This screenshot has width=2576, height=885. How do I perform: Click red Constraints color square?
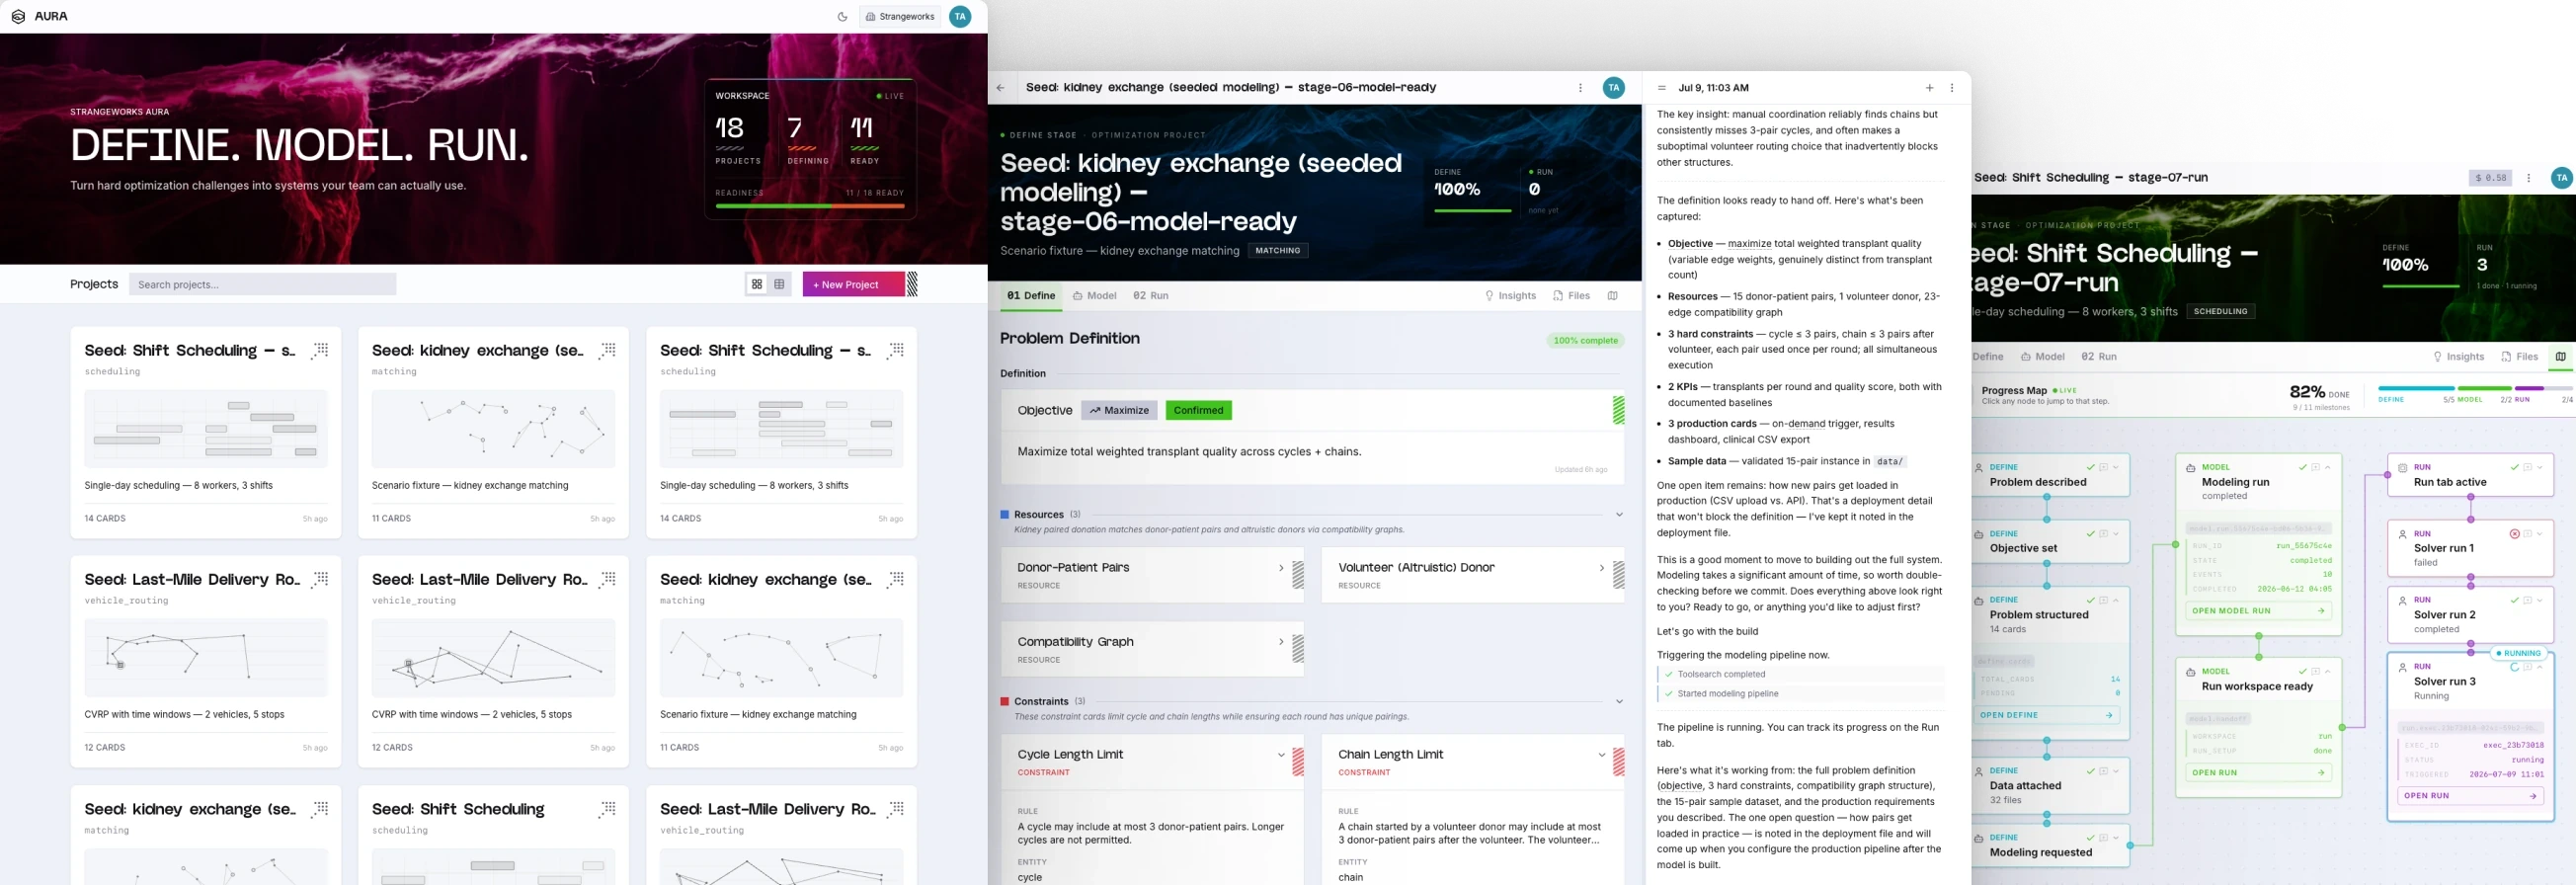[x=1004, y=701]
